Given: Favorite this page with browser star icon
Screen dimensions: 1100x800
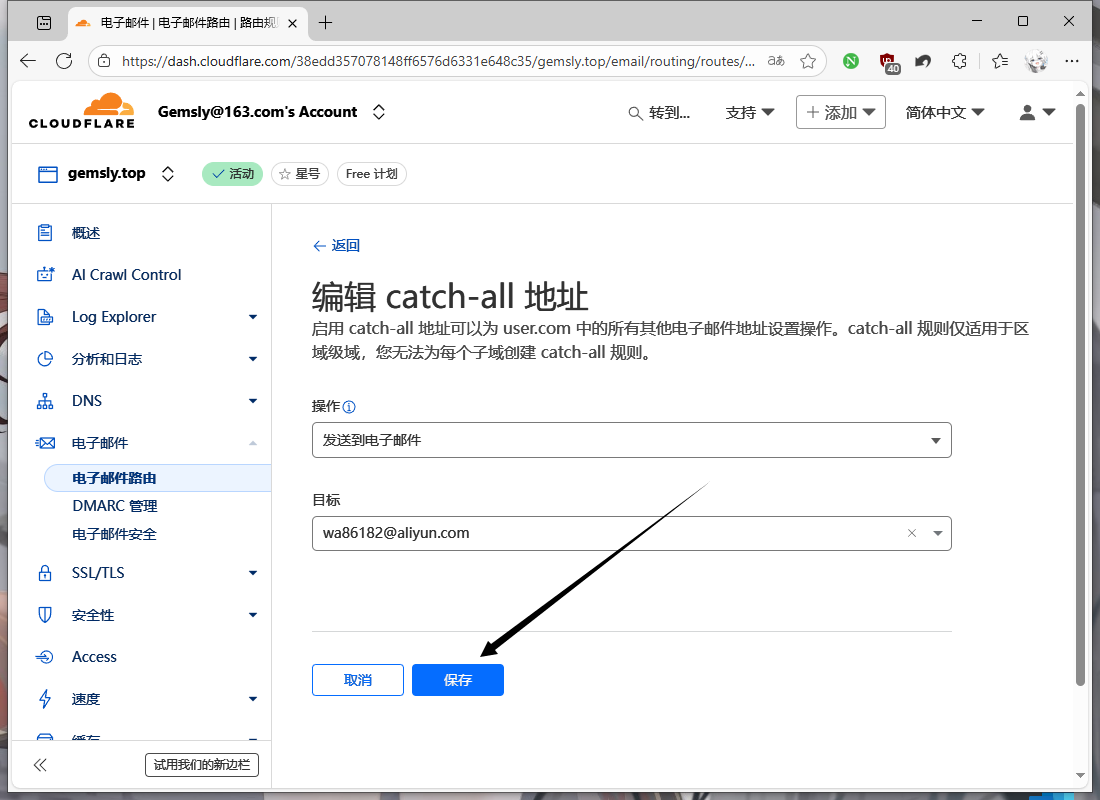Looking at the screenshot, I should [x=808, y=61].
